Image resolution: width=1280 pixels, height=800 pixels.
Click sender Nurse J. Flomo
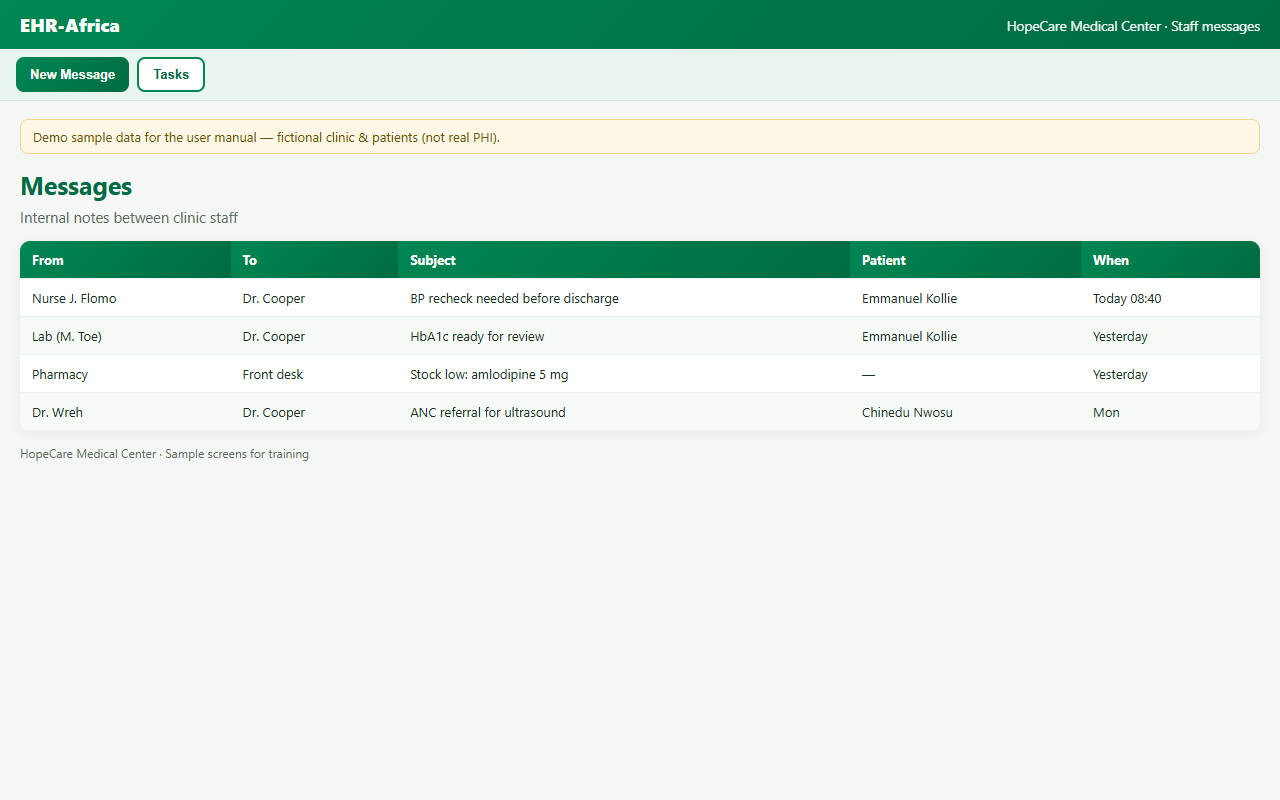pos(74,298)
